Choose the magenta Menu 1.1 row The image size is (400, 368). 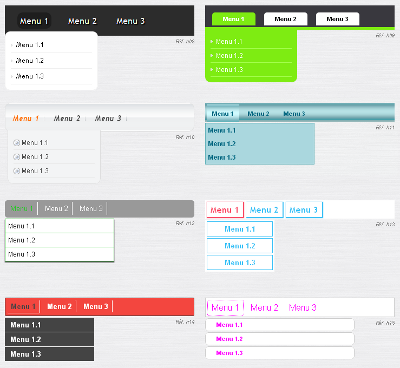coord(280,325)
